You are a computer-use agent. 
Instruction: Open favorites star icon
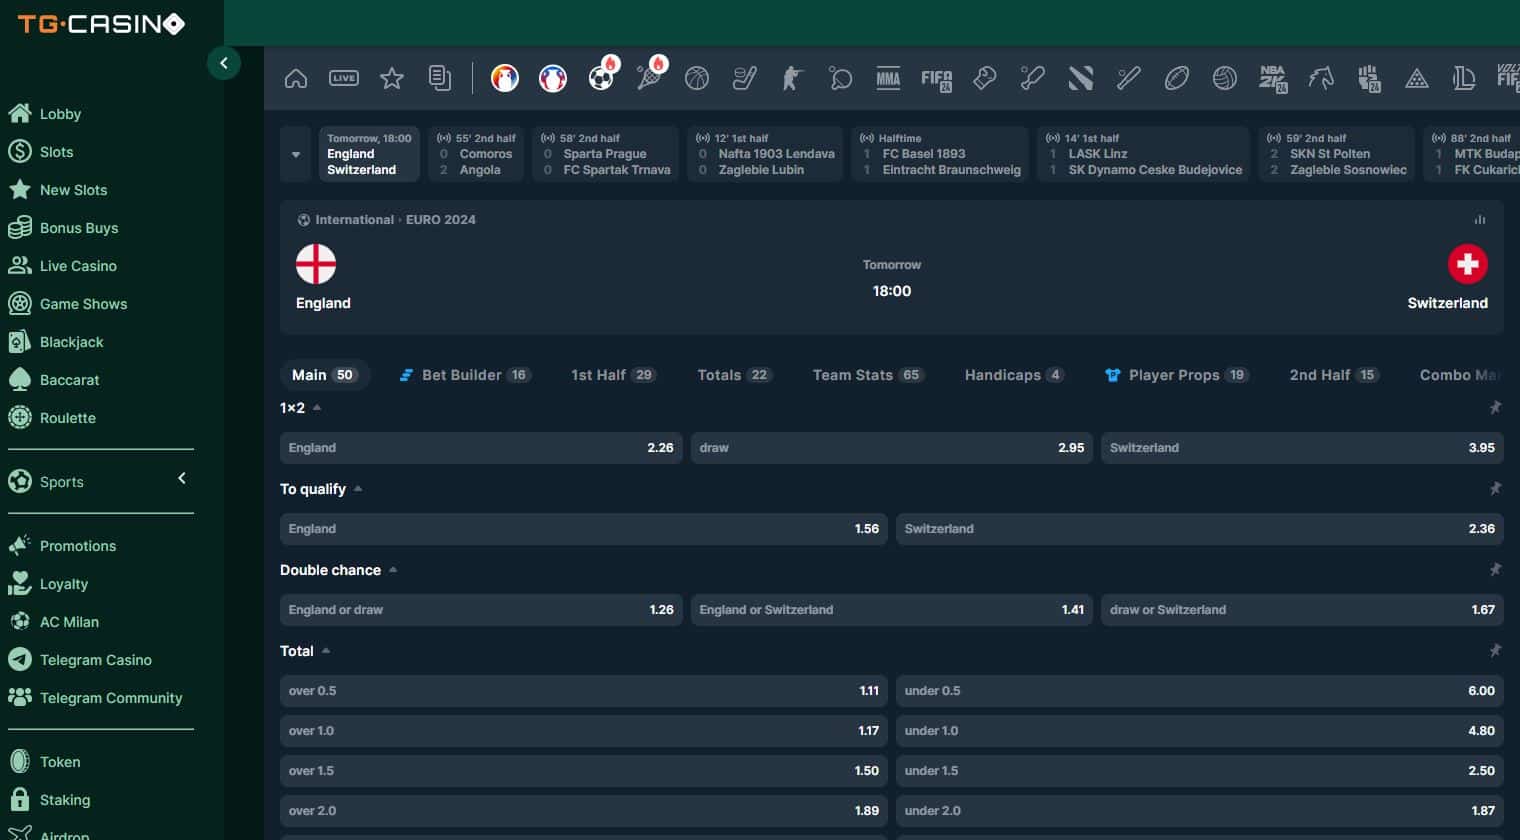[392, 78]
